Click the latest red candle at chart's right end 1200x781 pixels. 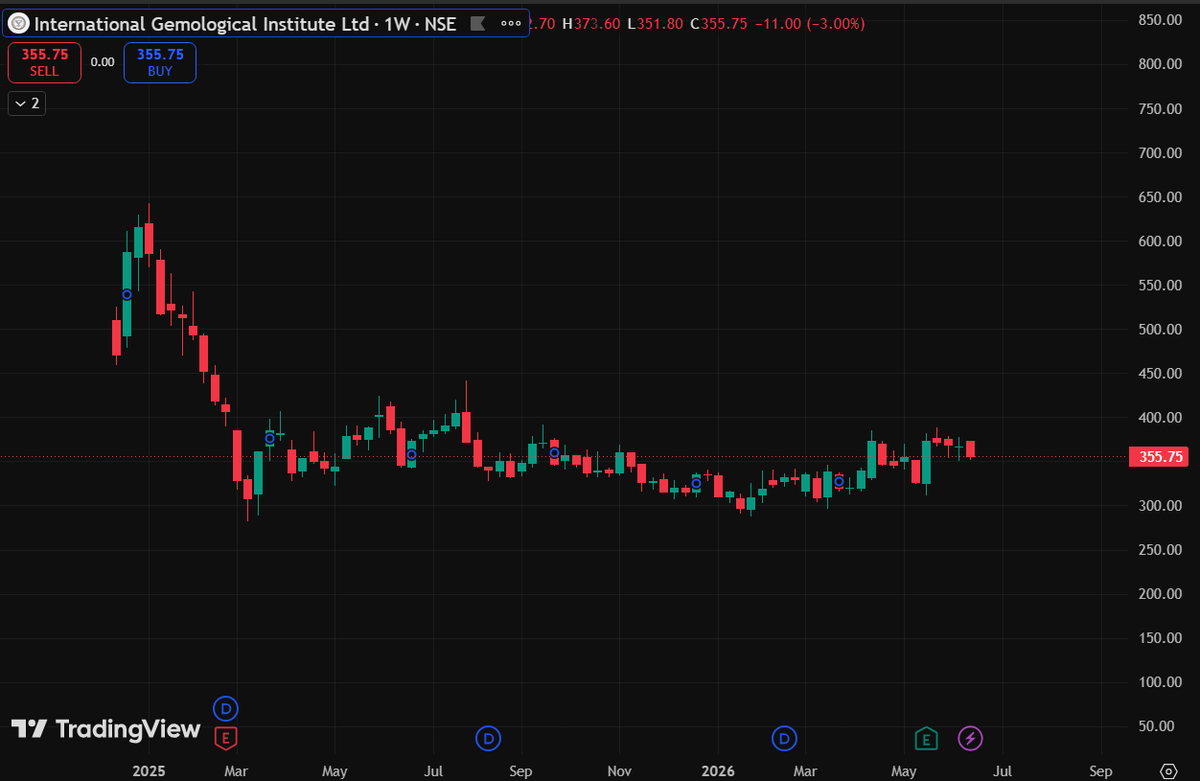pyautogui.click(x=970, y=449)
